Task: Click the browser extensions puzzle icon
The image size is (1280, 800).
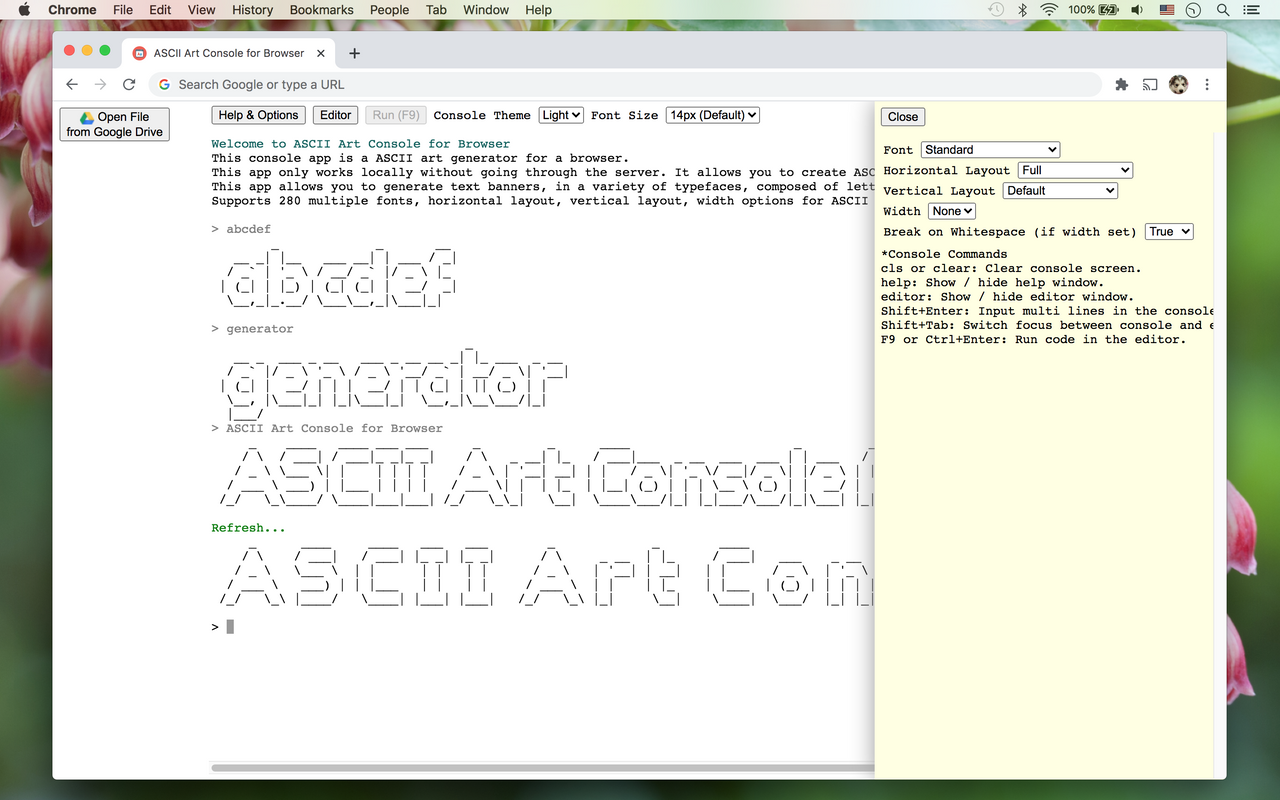Action: (x=1120, y=85)
